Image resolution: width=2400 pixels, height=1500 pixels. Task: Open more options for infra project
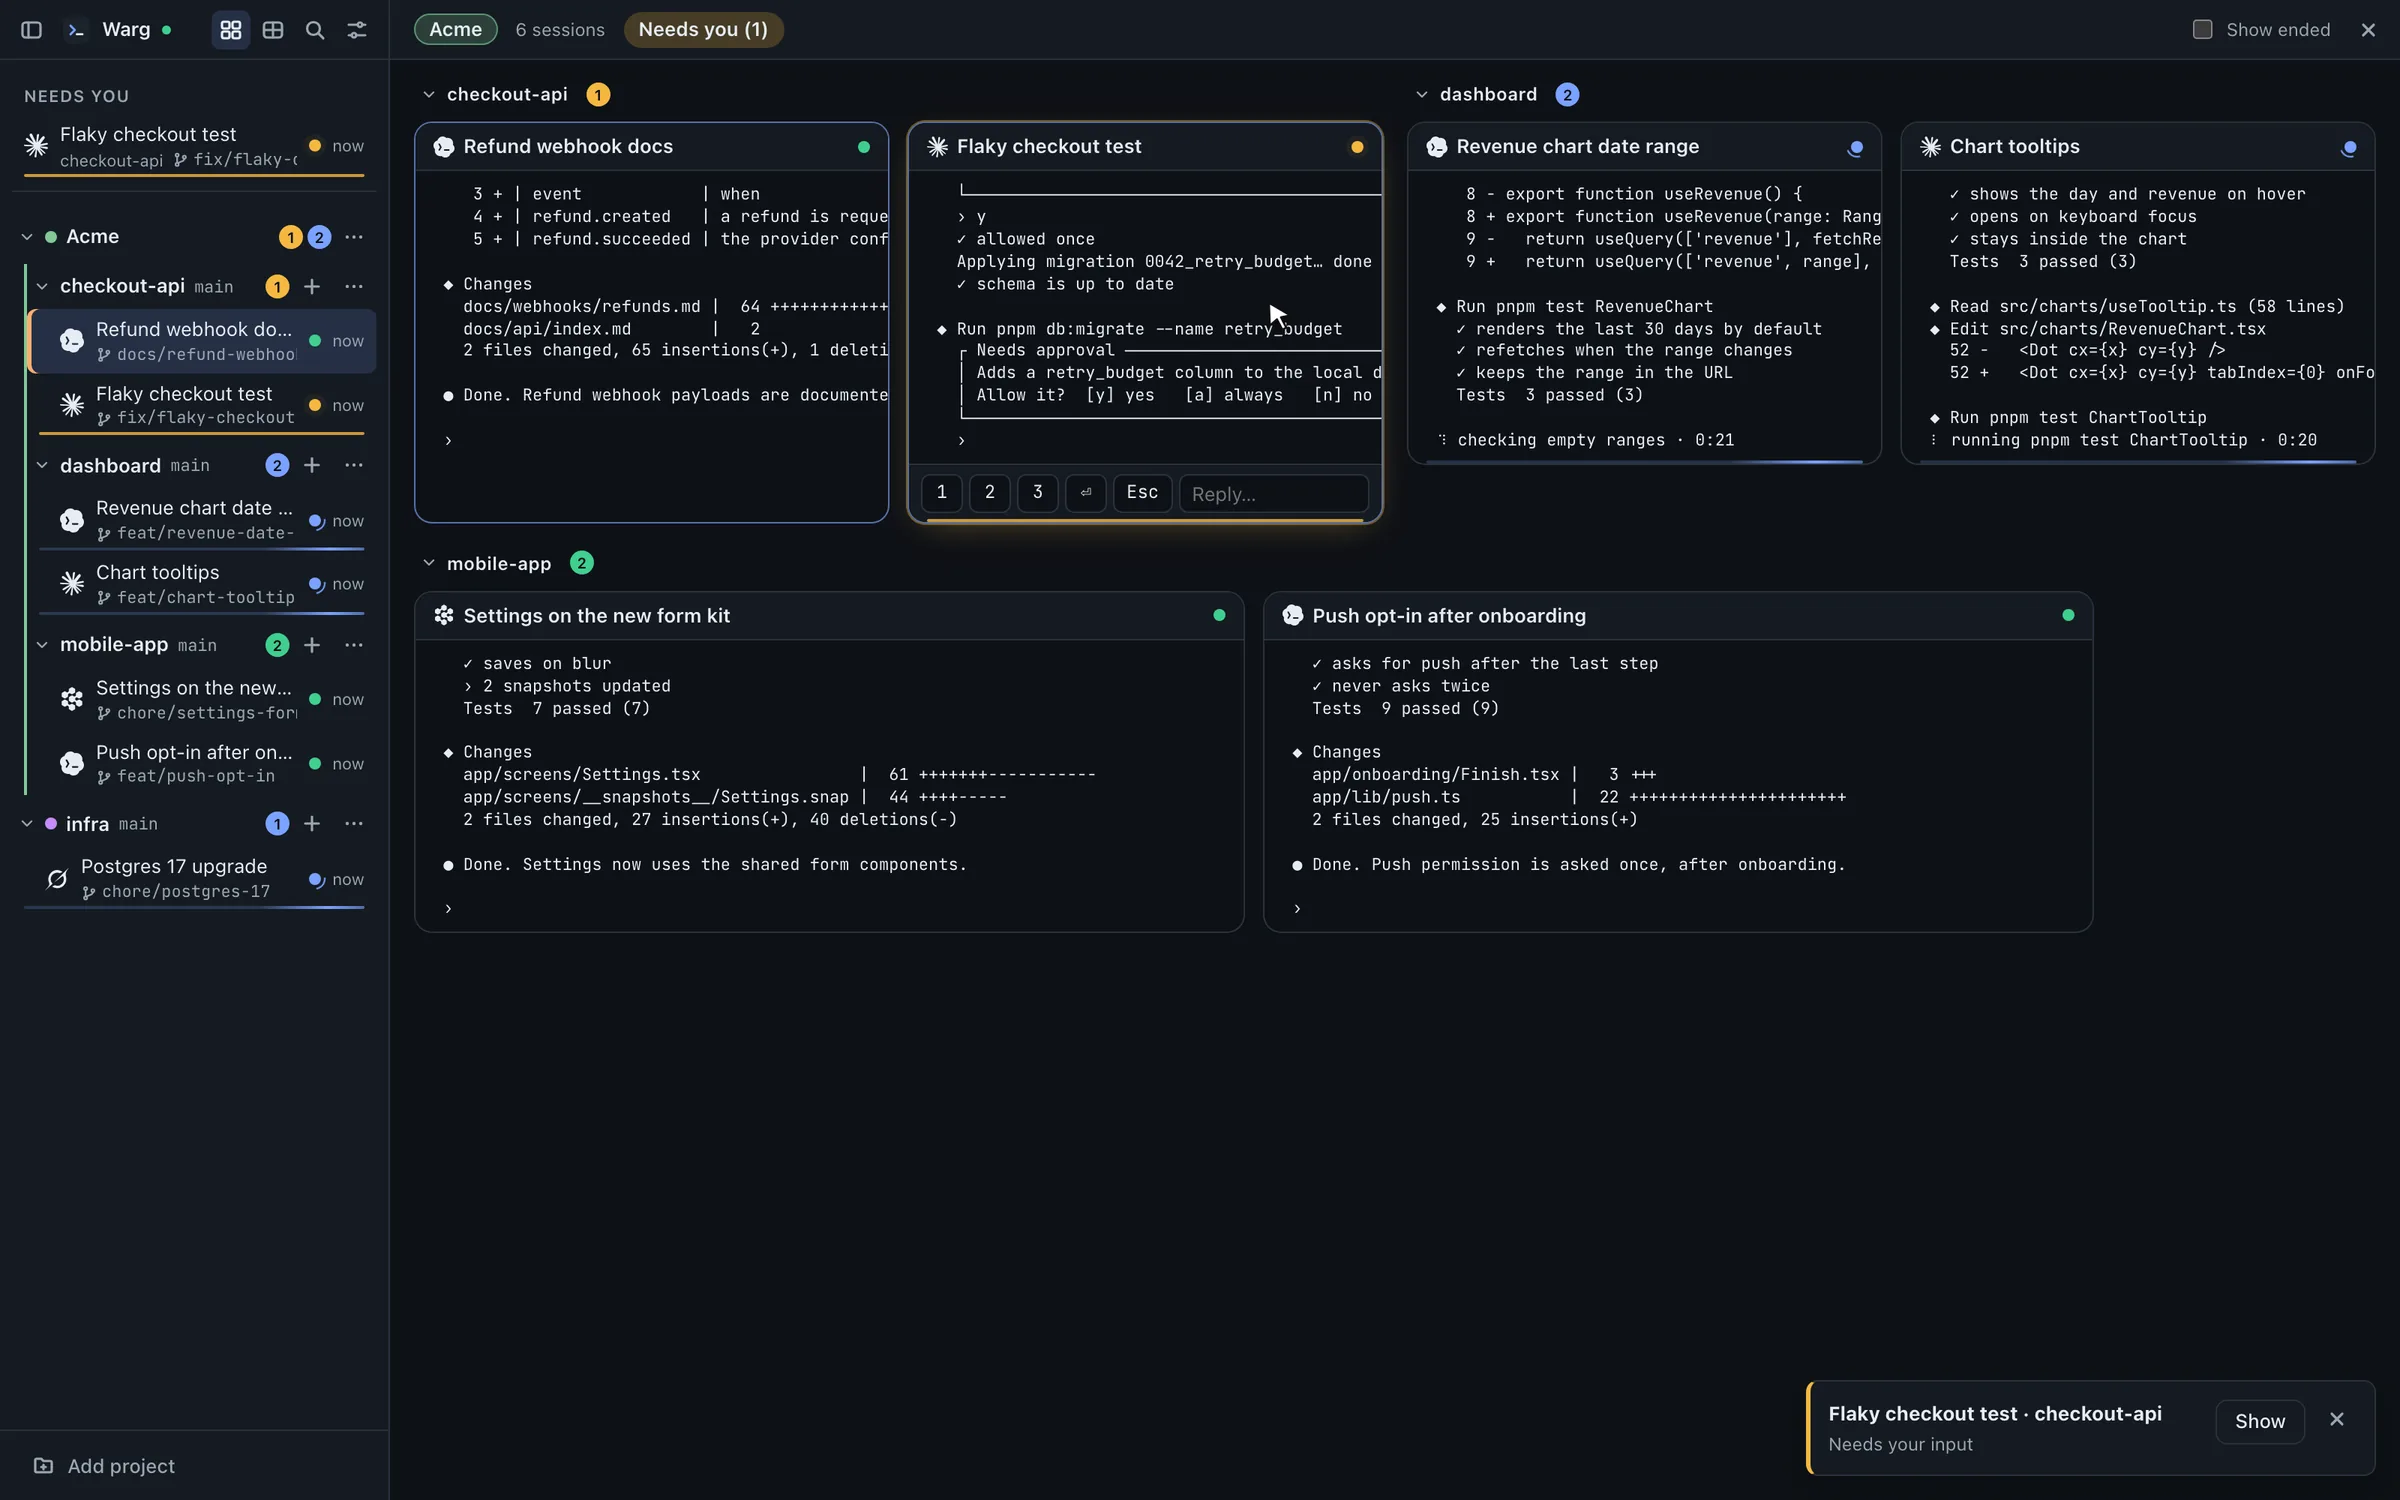[354, 824]
